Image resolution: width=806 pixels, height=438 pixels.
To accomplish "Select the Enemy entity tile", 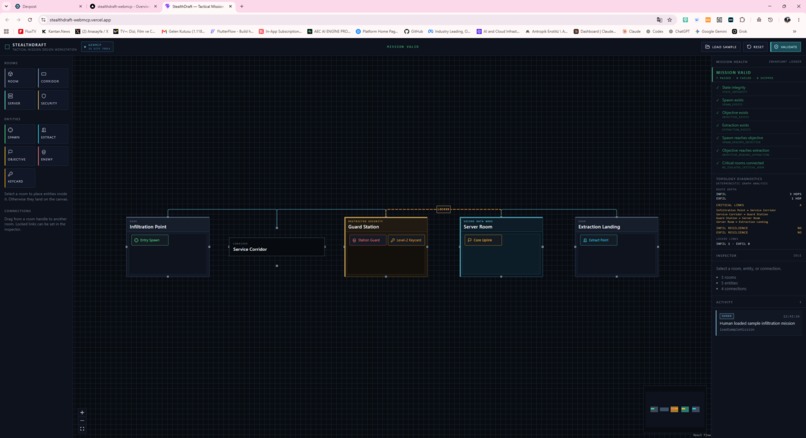I will pos(53,156).
